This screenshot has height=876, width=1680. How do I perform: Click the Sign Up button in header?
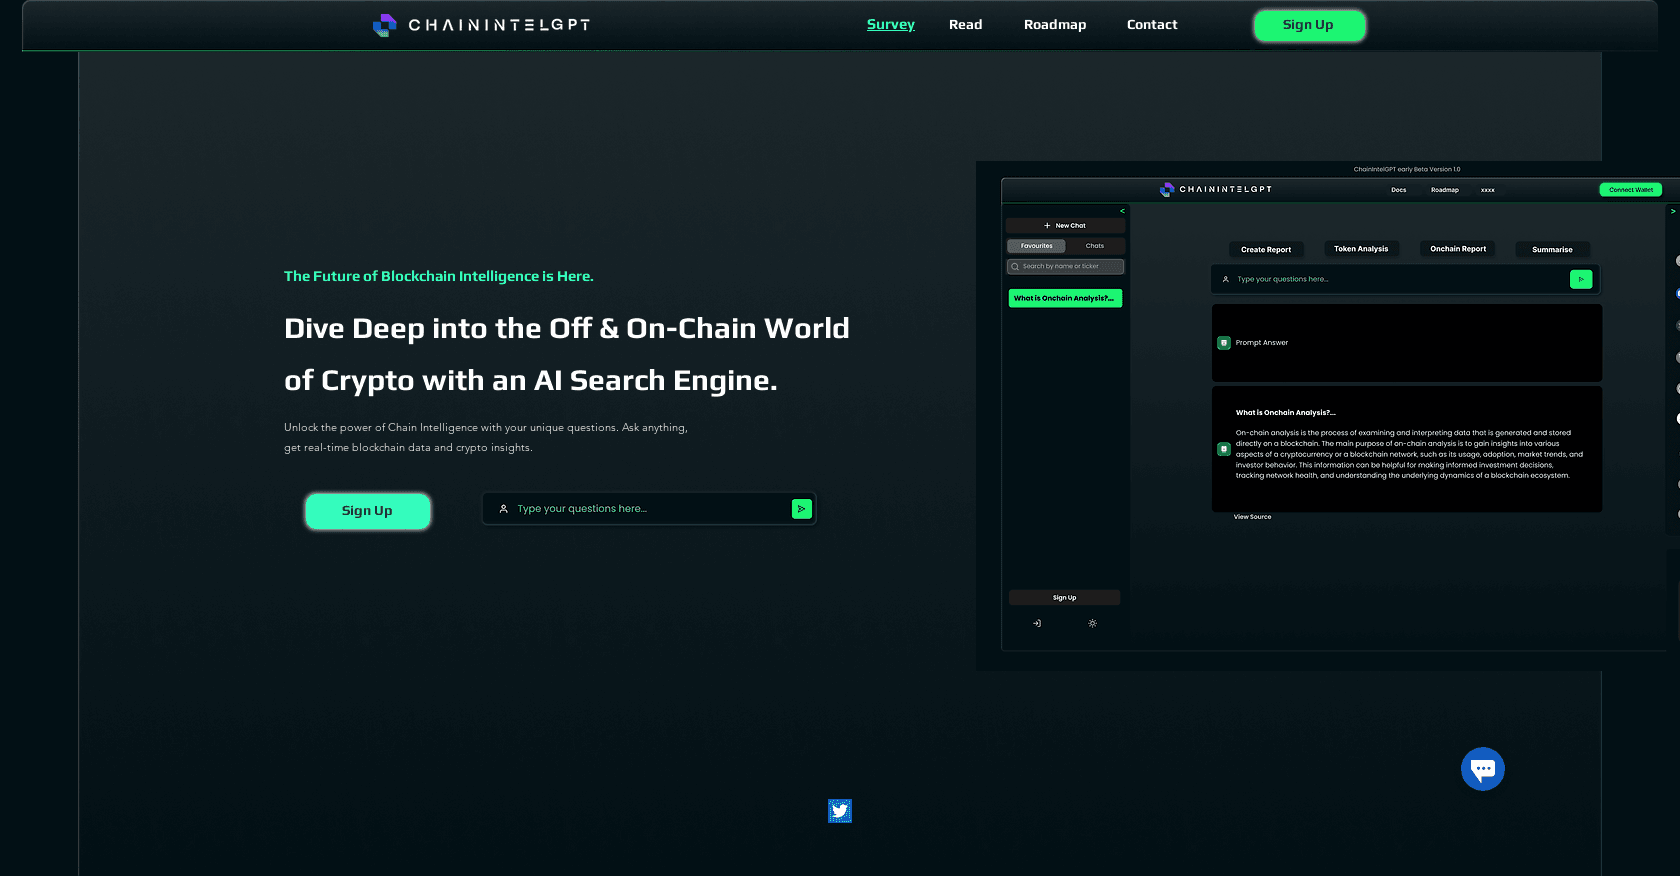tap(1309, 25)
